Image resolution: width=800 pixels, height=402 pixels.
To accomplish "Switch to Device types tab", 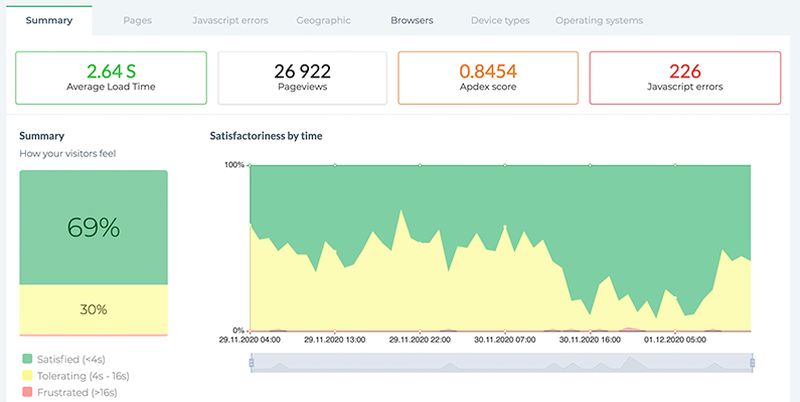I will click(500, 20).
